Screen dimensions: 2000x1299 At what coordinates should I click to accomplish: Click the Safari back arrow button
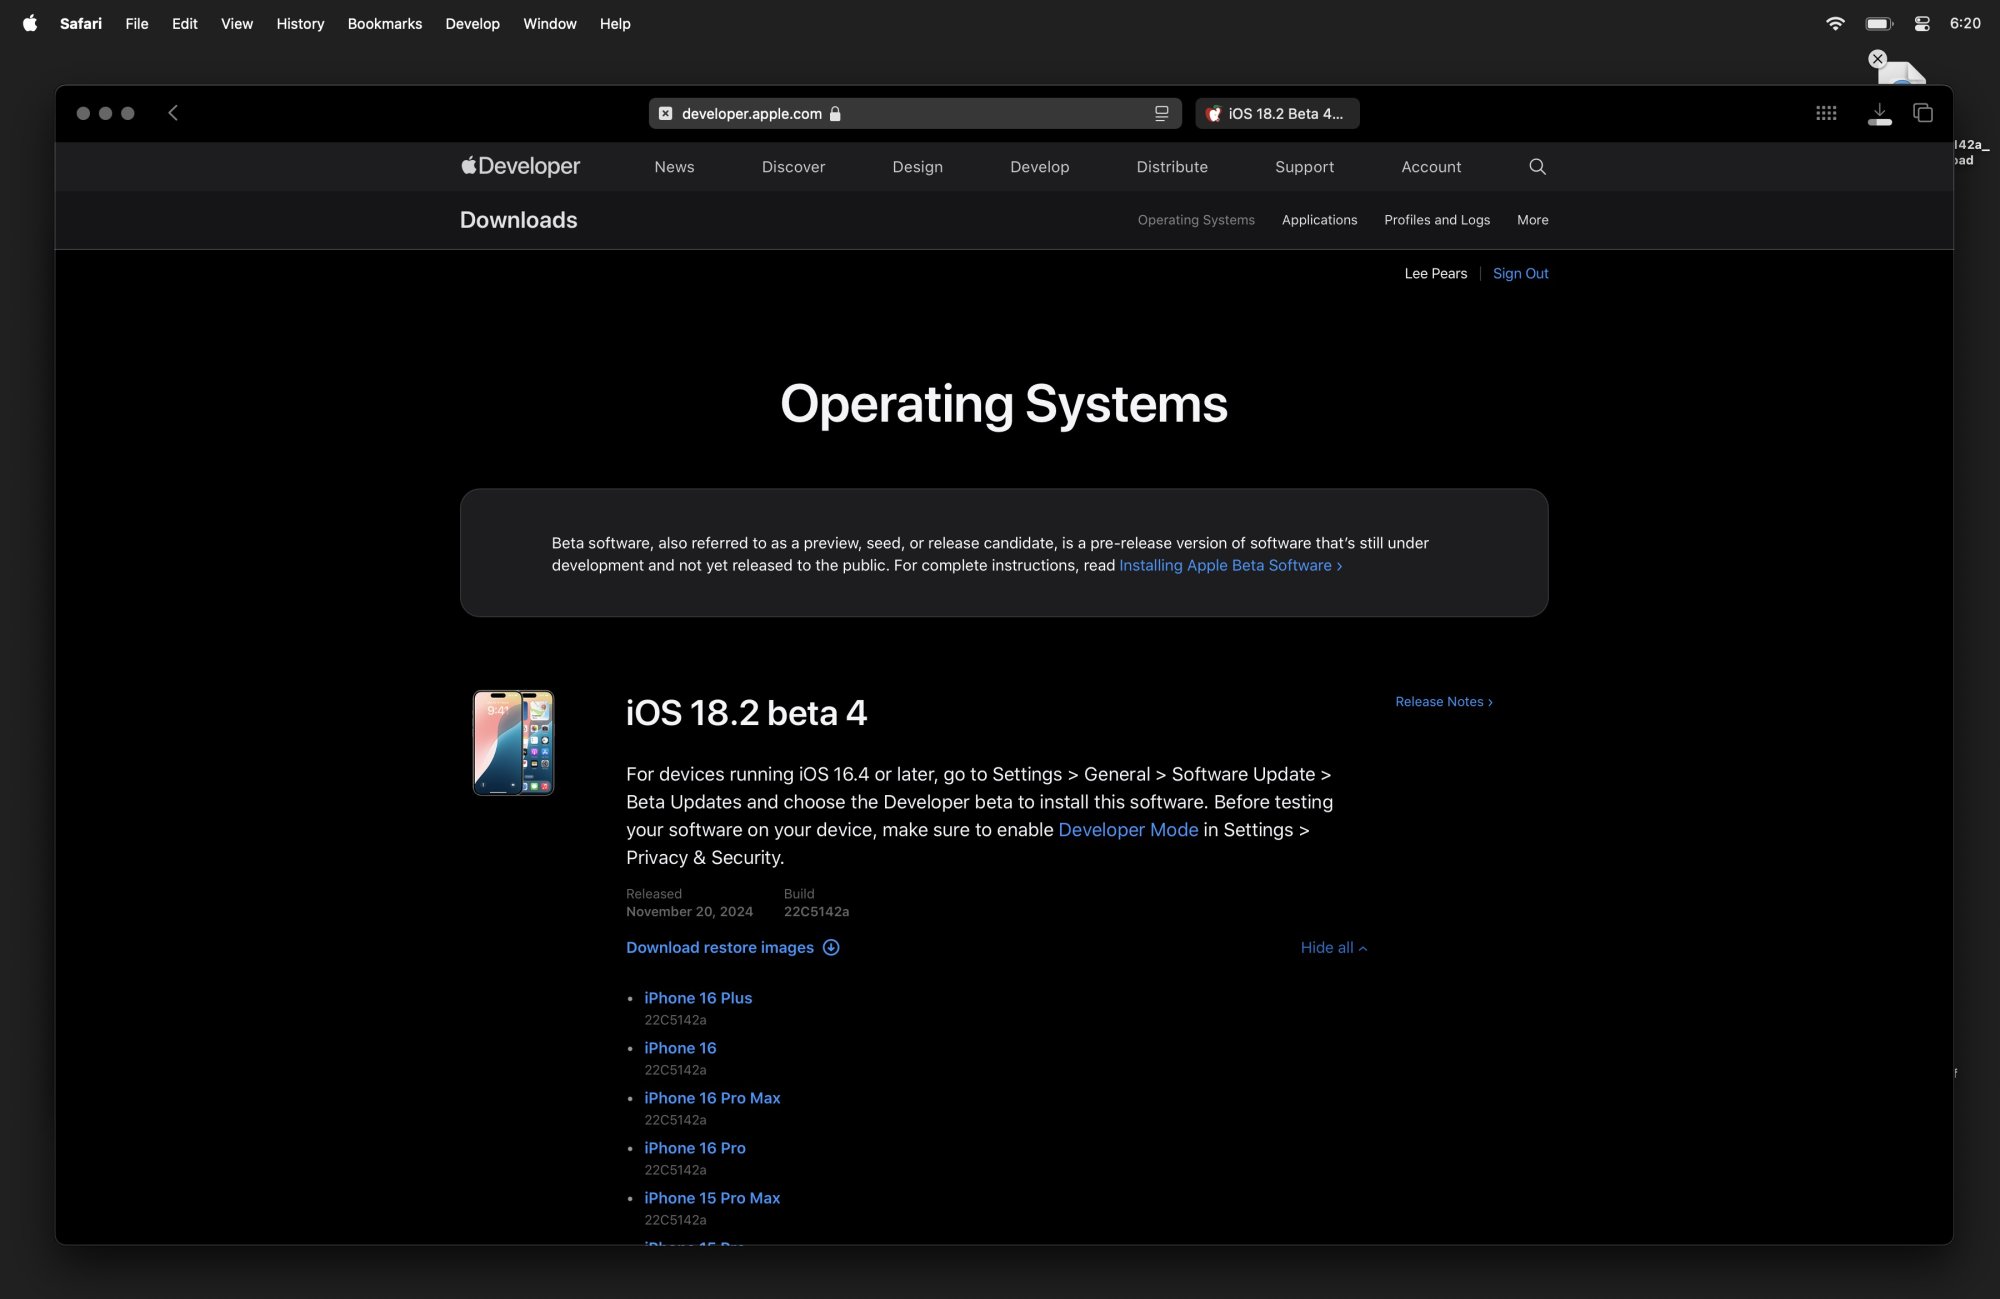tap(173, 113)
